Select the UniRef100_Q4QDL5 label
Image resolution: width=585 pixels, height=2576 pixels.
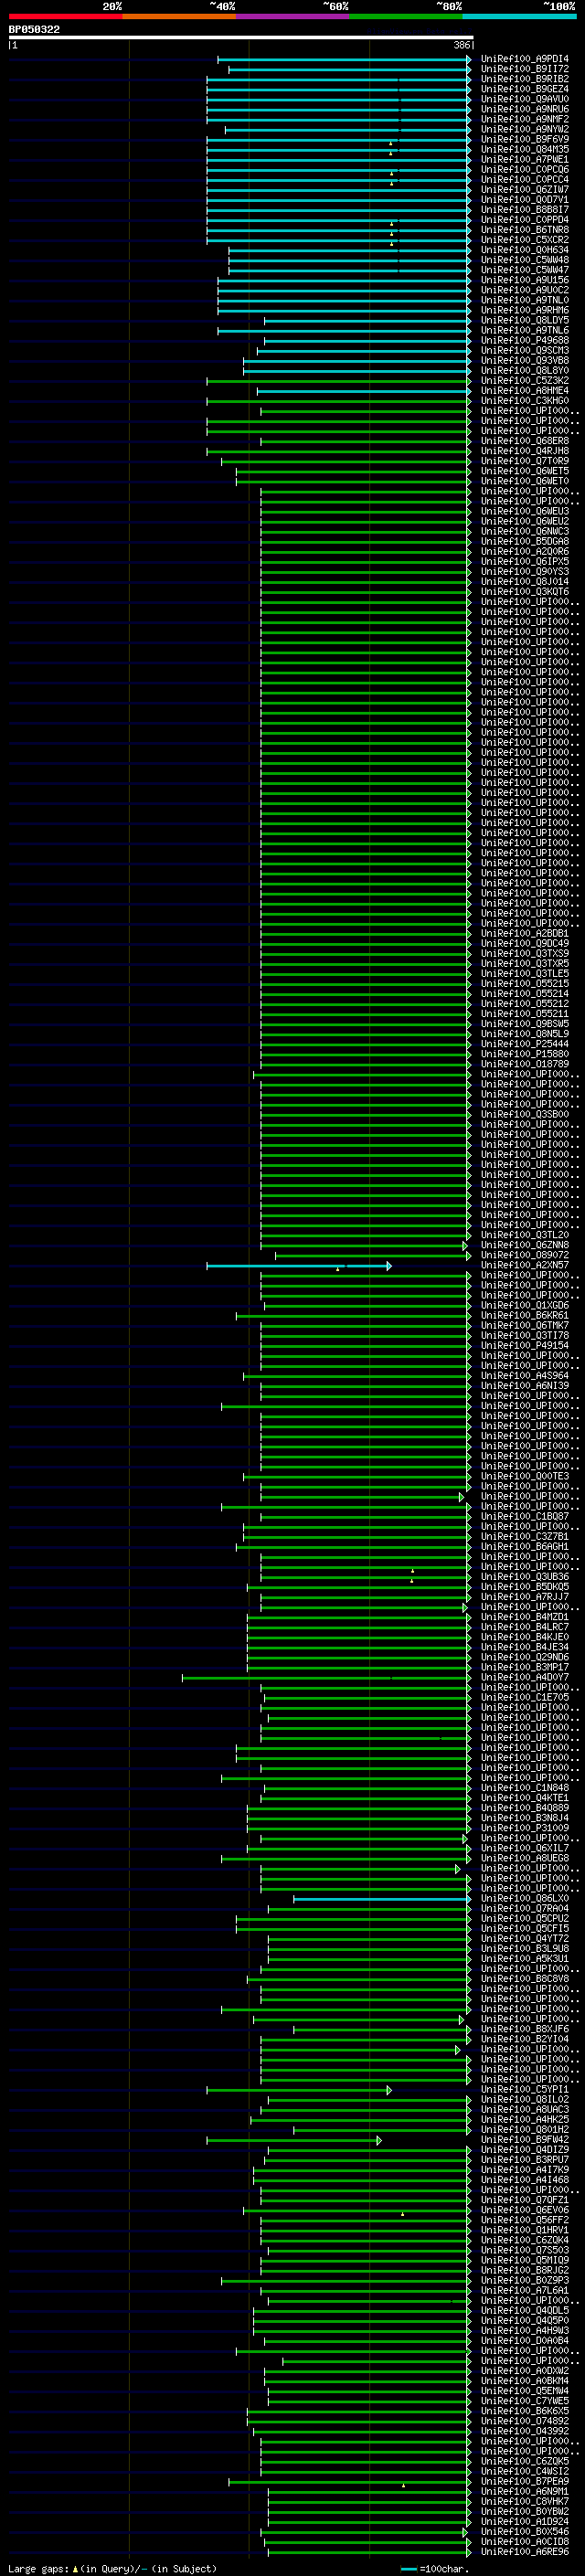(x=524, y=2310)
